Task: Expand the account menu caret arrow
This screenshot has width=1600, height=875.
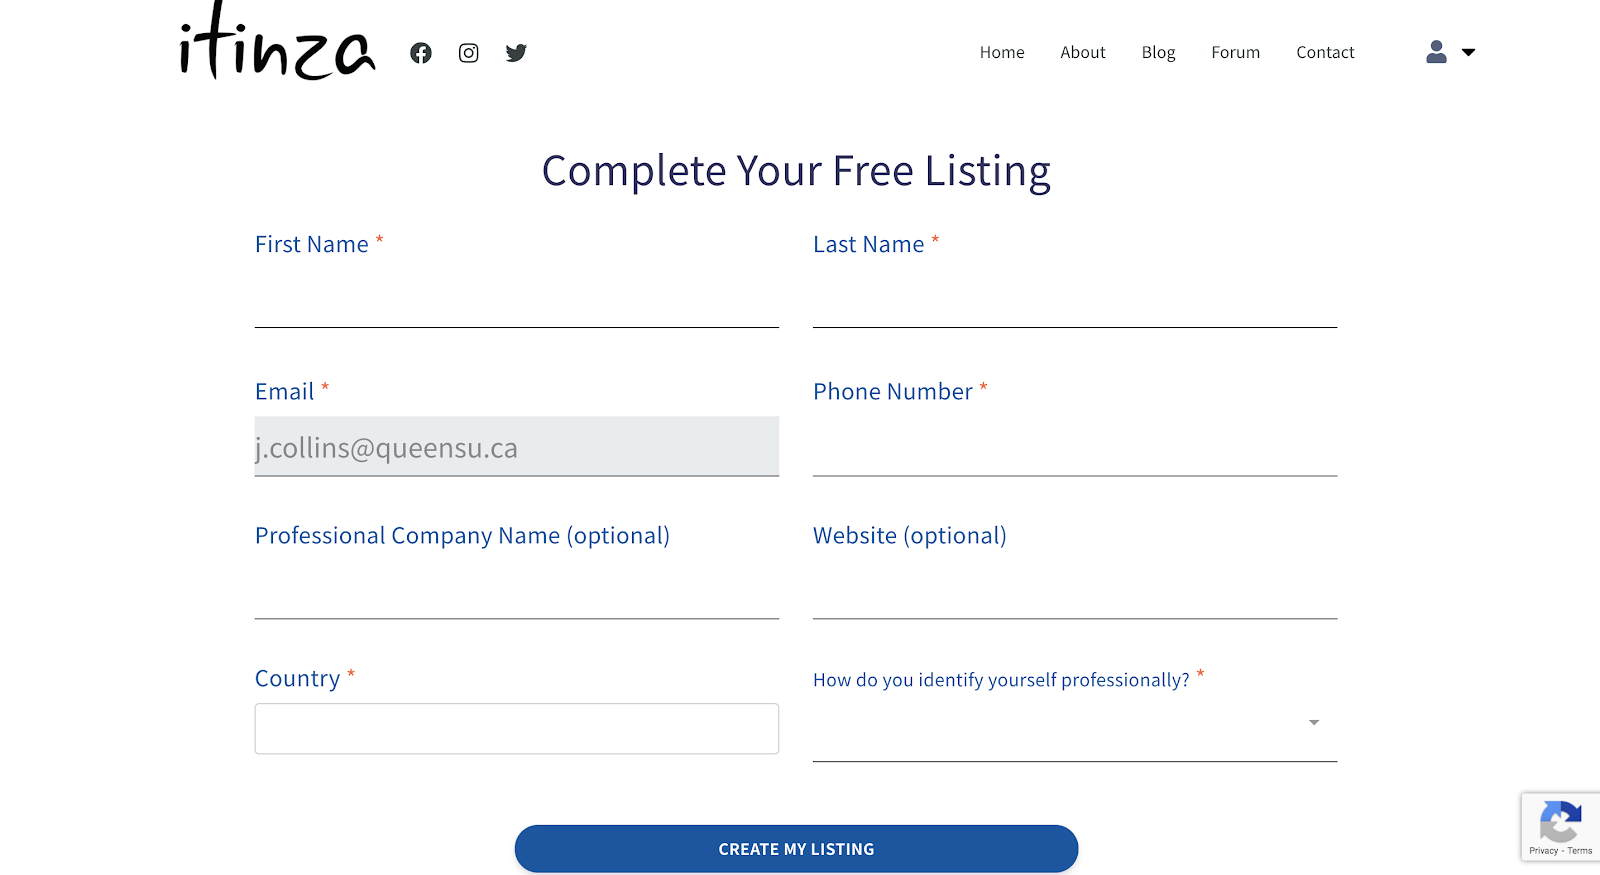Action: 1468,52
